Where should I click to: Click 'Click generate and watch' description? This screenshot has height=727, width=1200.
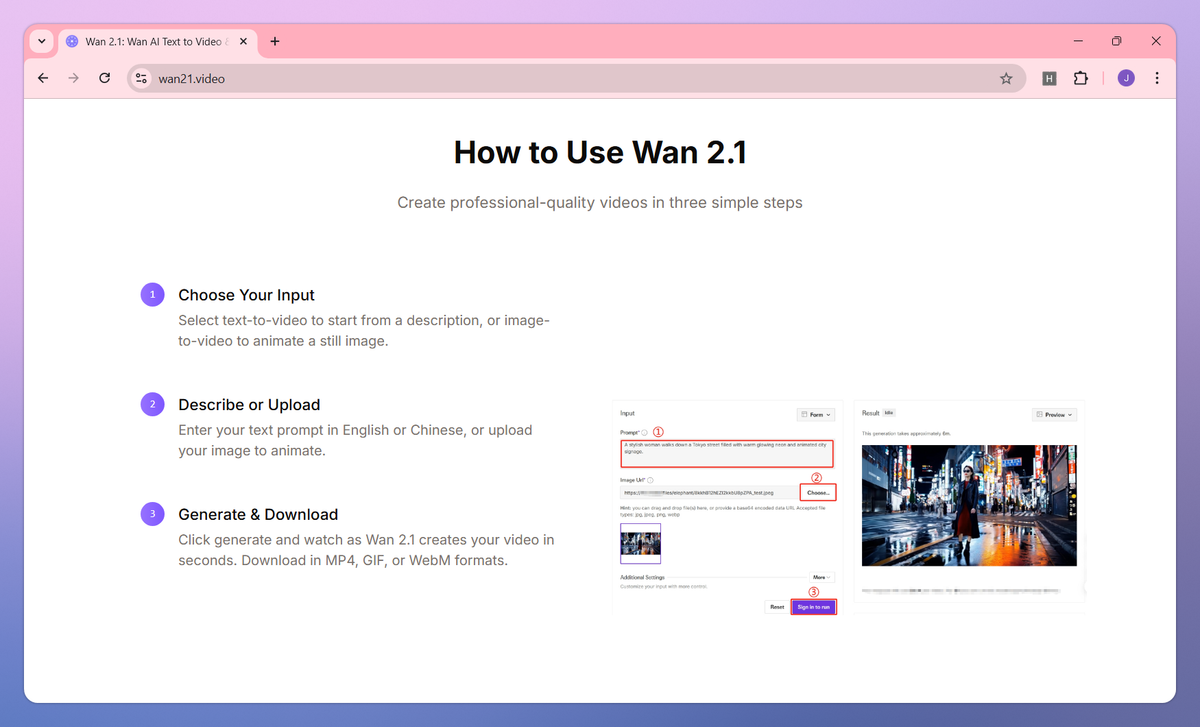366,550
